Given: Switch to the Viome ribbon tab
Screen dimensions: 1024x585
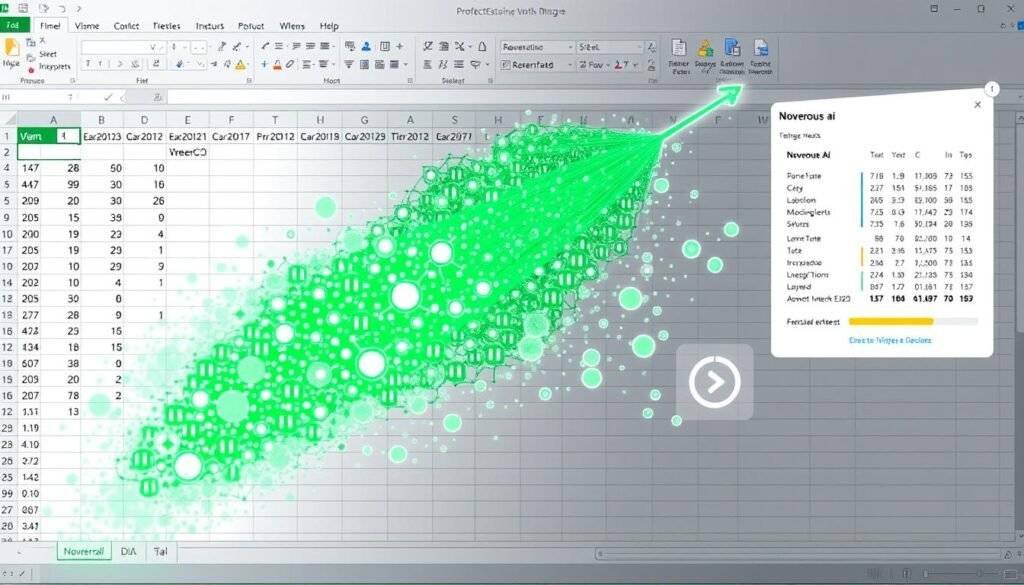Looking at the screenshot, I should tap(87, 25).
